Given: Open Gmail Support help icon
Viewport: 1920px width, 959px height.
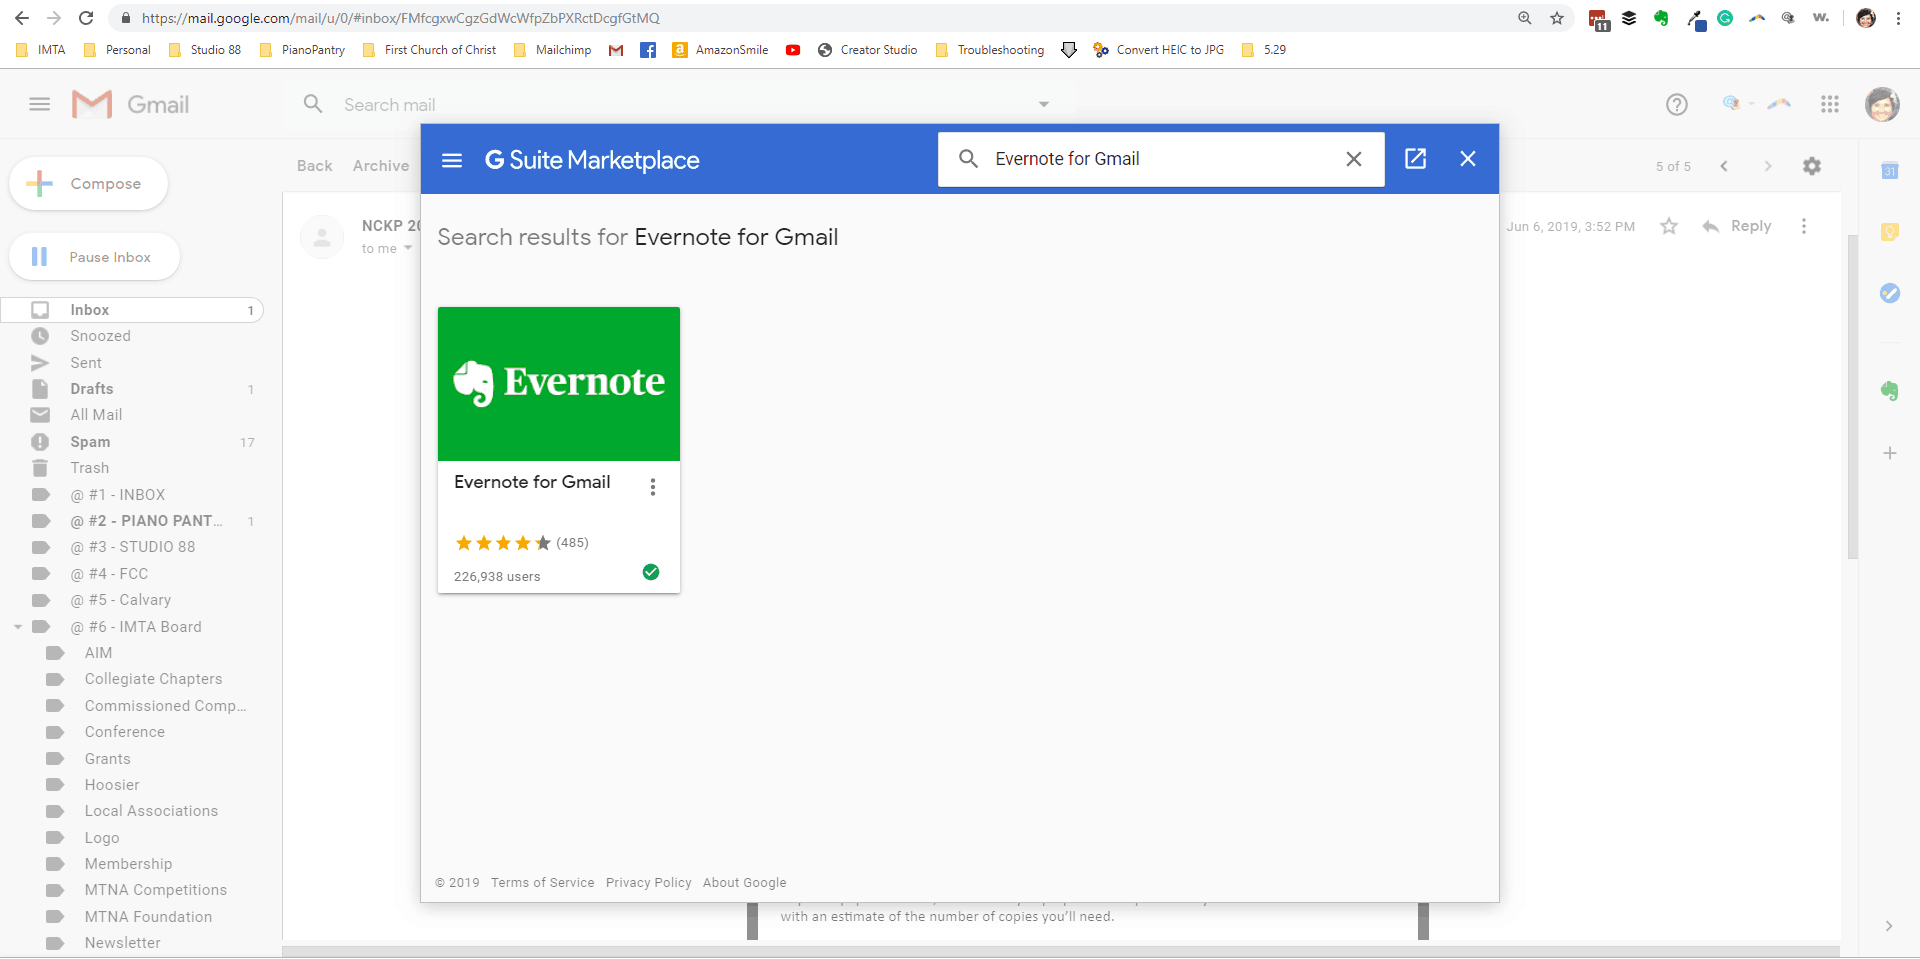Looking at the screenshot, I should [1677, 104].
